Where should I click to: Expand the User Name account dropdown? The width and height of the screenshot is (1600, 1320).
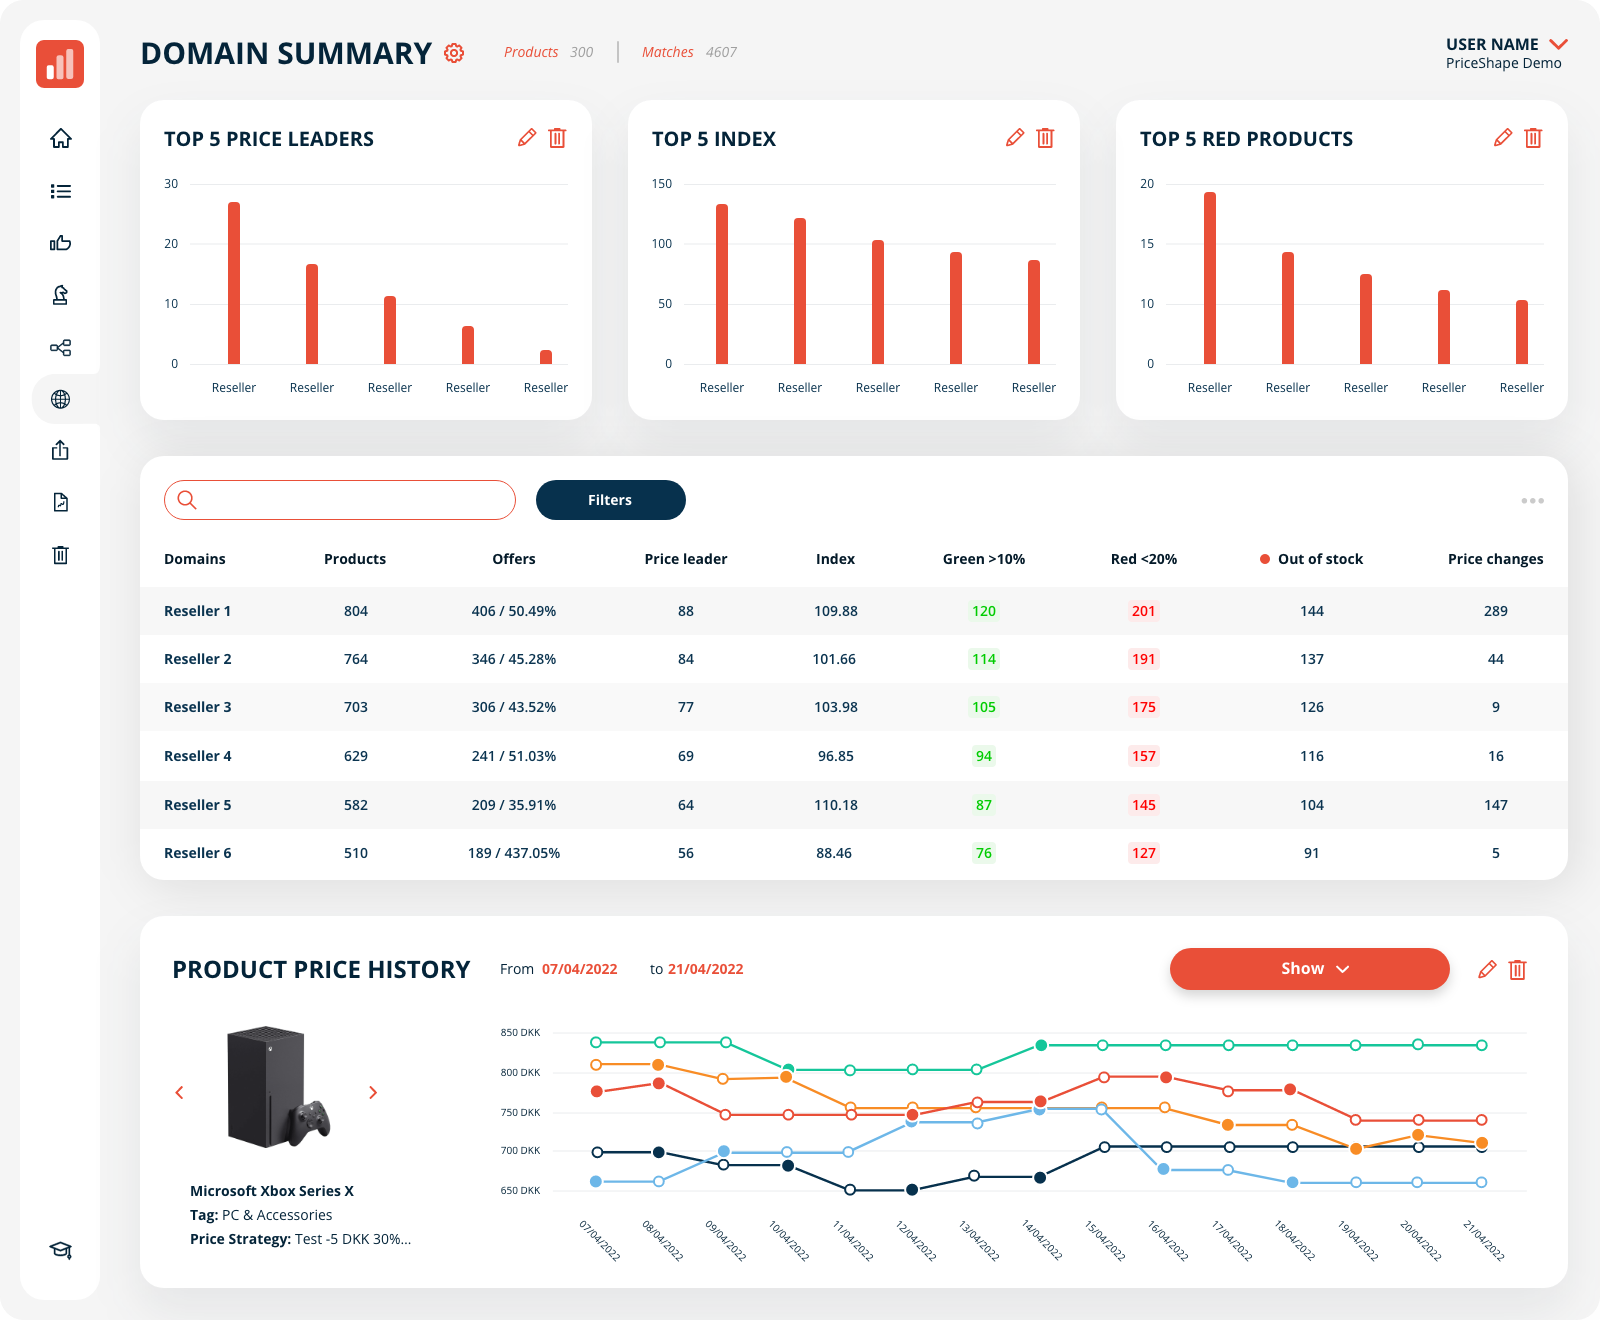click(1558, 45)
